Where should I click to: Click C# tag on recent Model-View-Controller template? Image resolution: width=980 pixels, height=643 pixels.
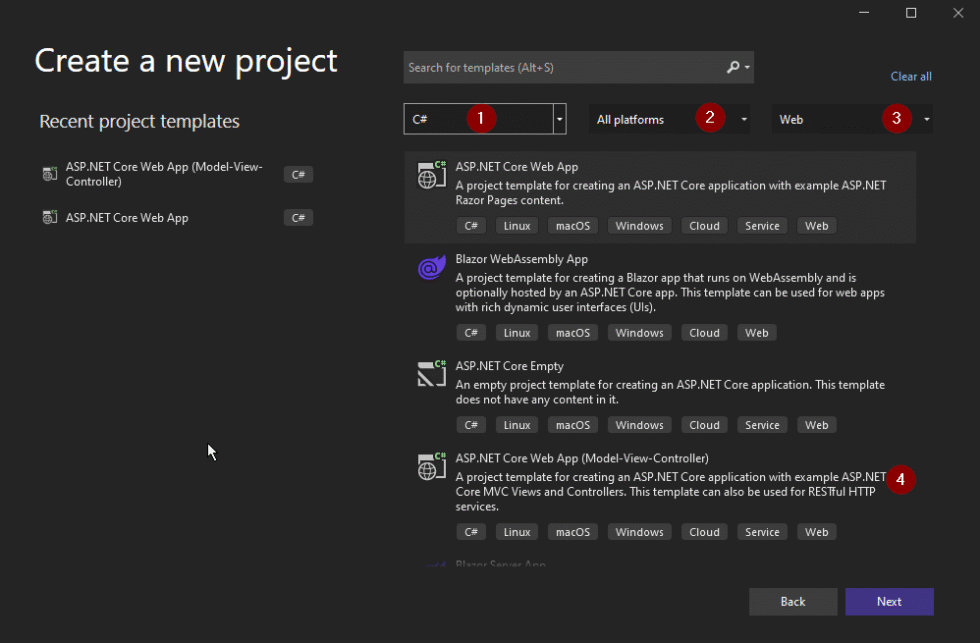pyautogui.click(x=298, y=174)
